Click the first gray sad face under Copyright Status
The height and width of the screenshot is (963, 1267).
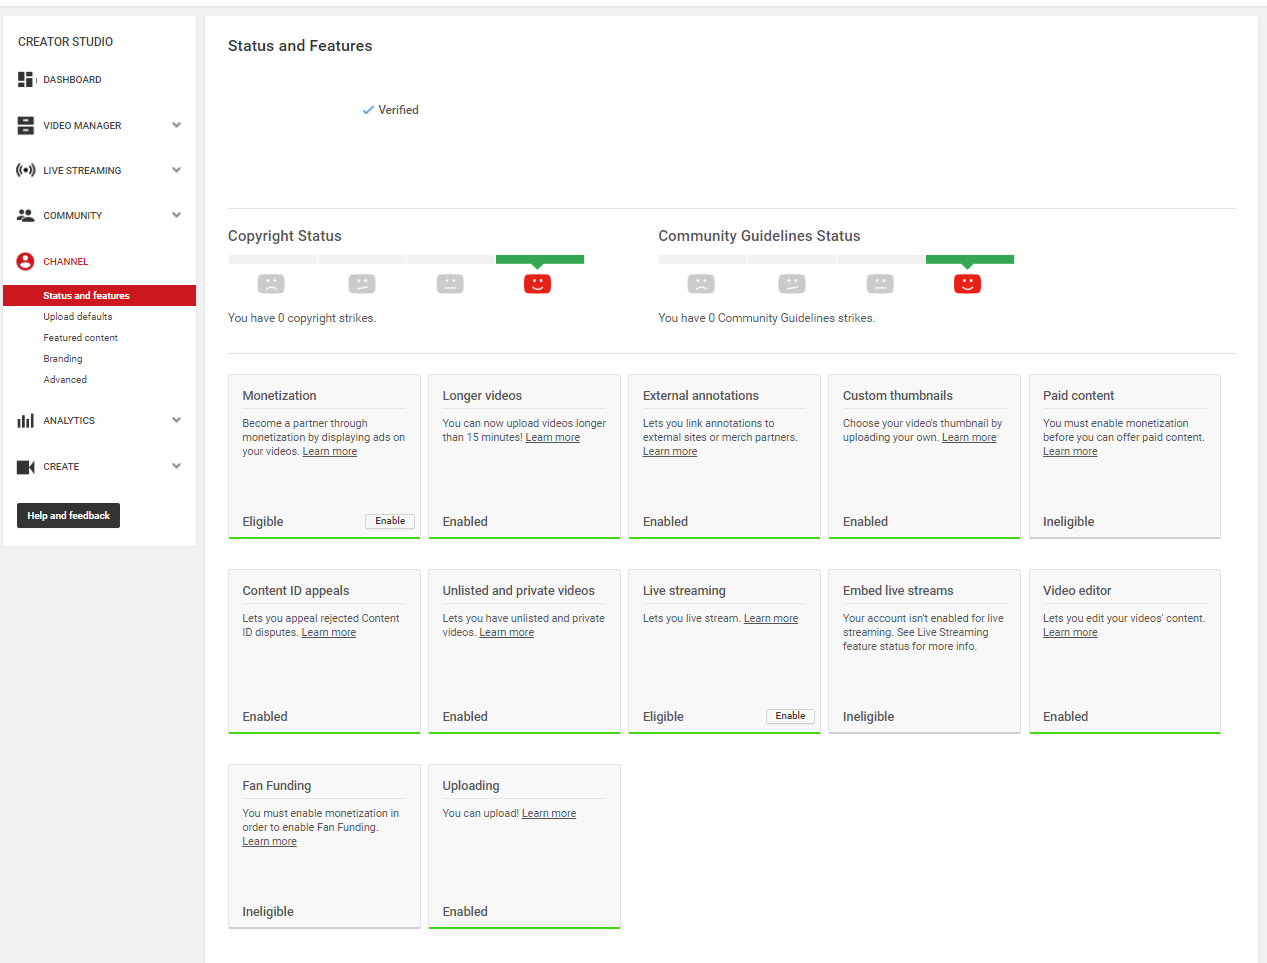click(271, 284)
